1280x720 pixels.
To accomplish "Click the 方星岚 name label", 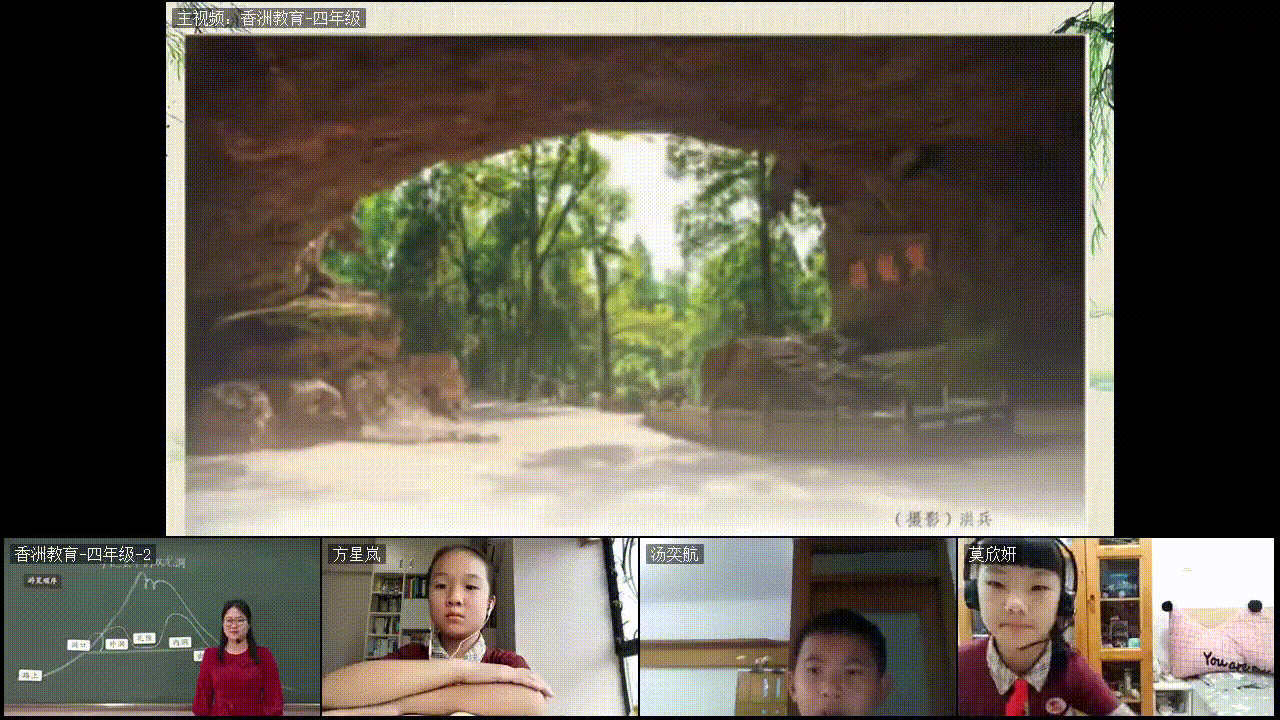I will pyautogui.click(x=357, y=554).
